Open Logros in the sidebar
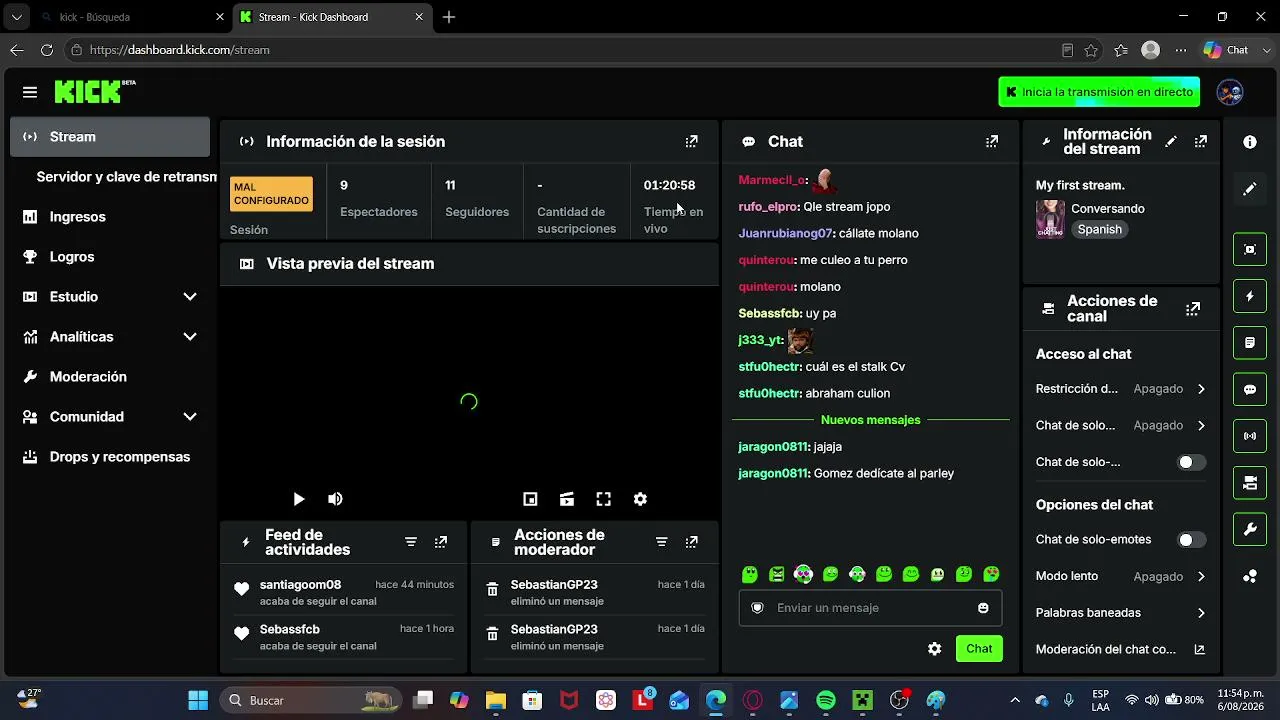The height and width of the screenshot is (720, 1280). pyautogui.click(x=110, y=257)
